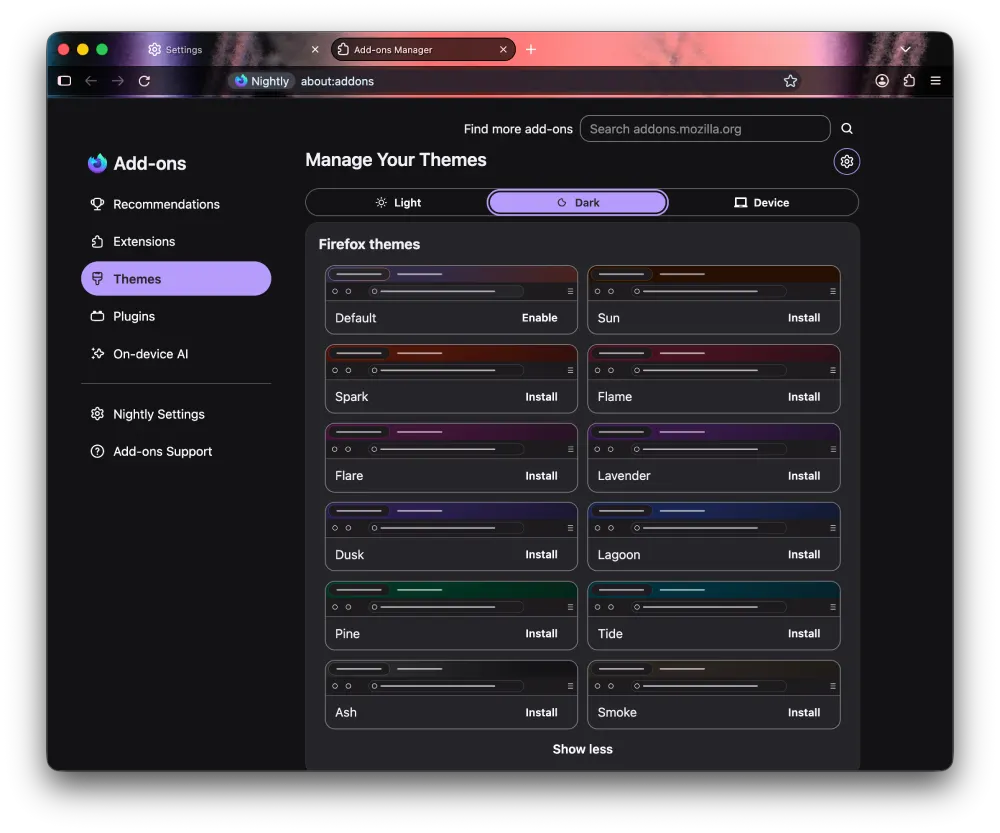This screenshot has width=1000, height=833.
Task: Reload the page with the refresh icon
Action: coord(145,81)
